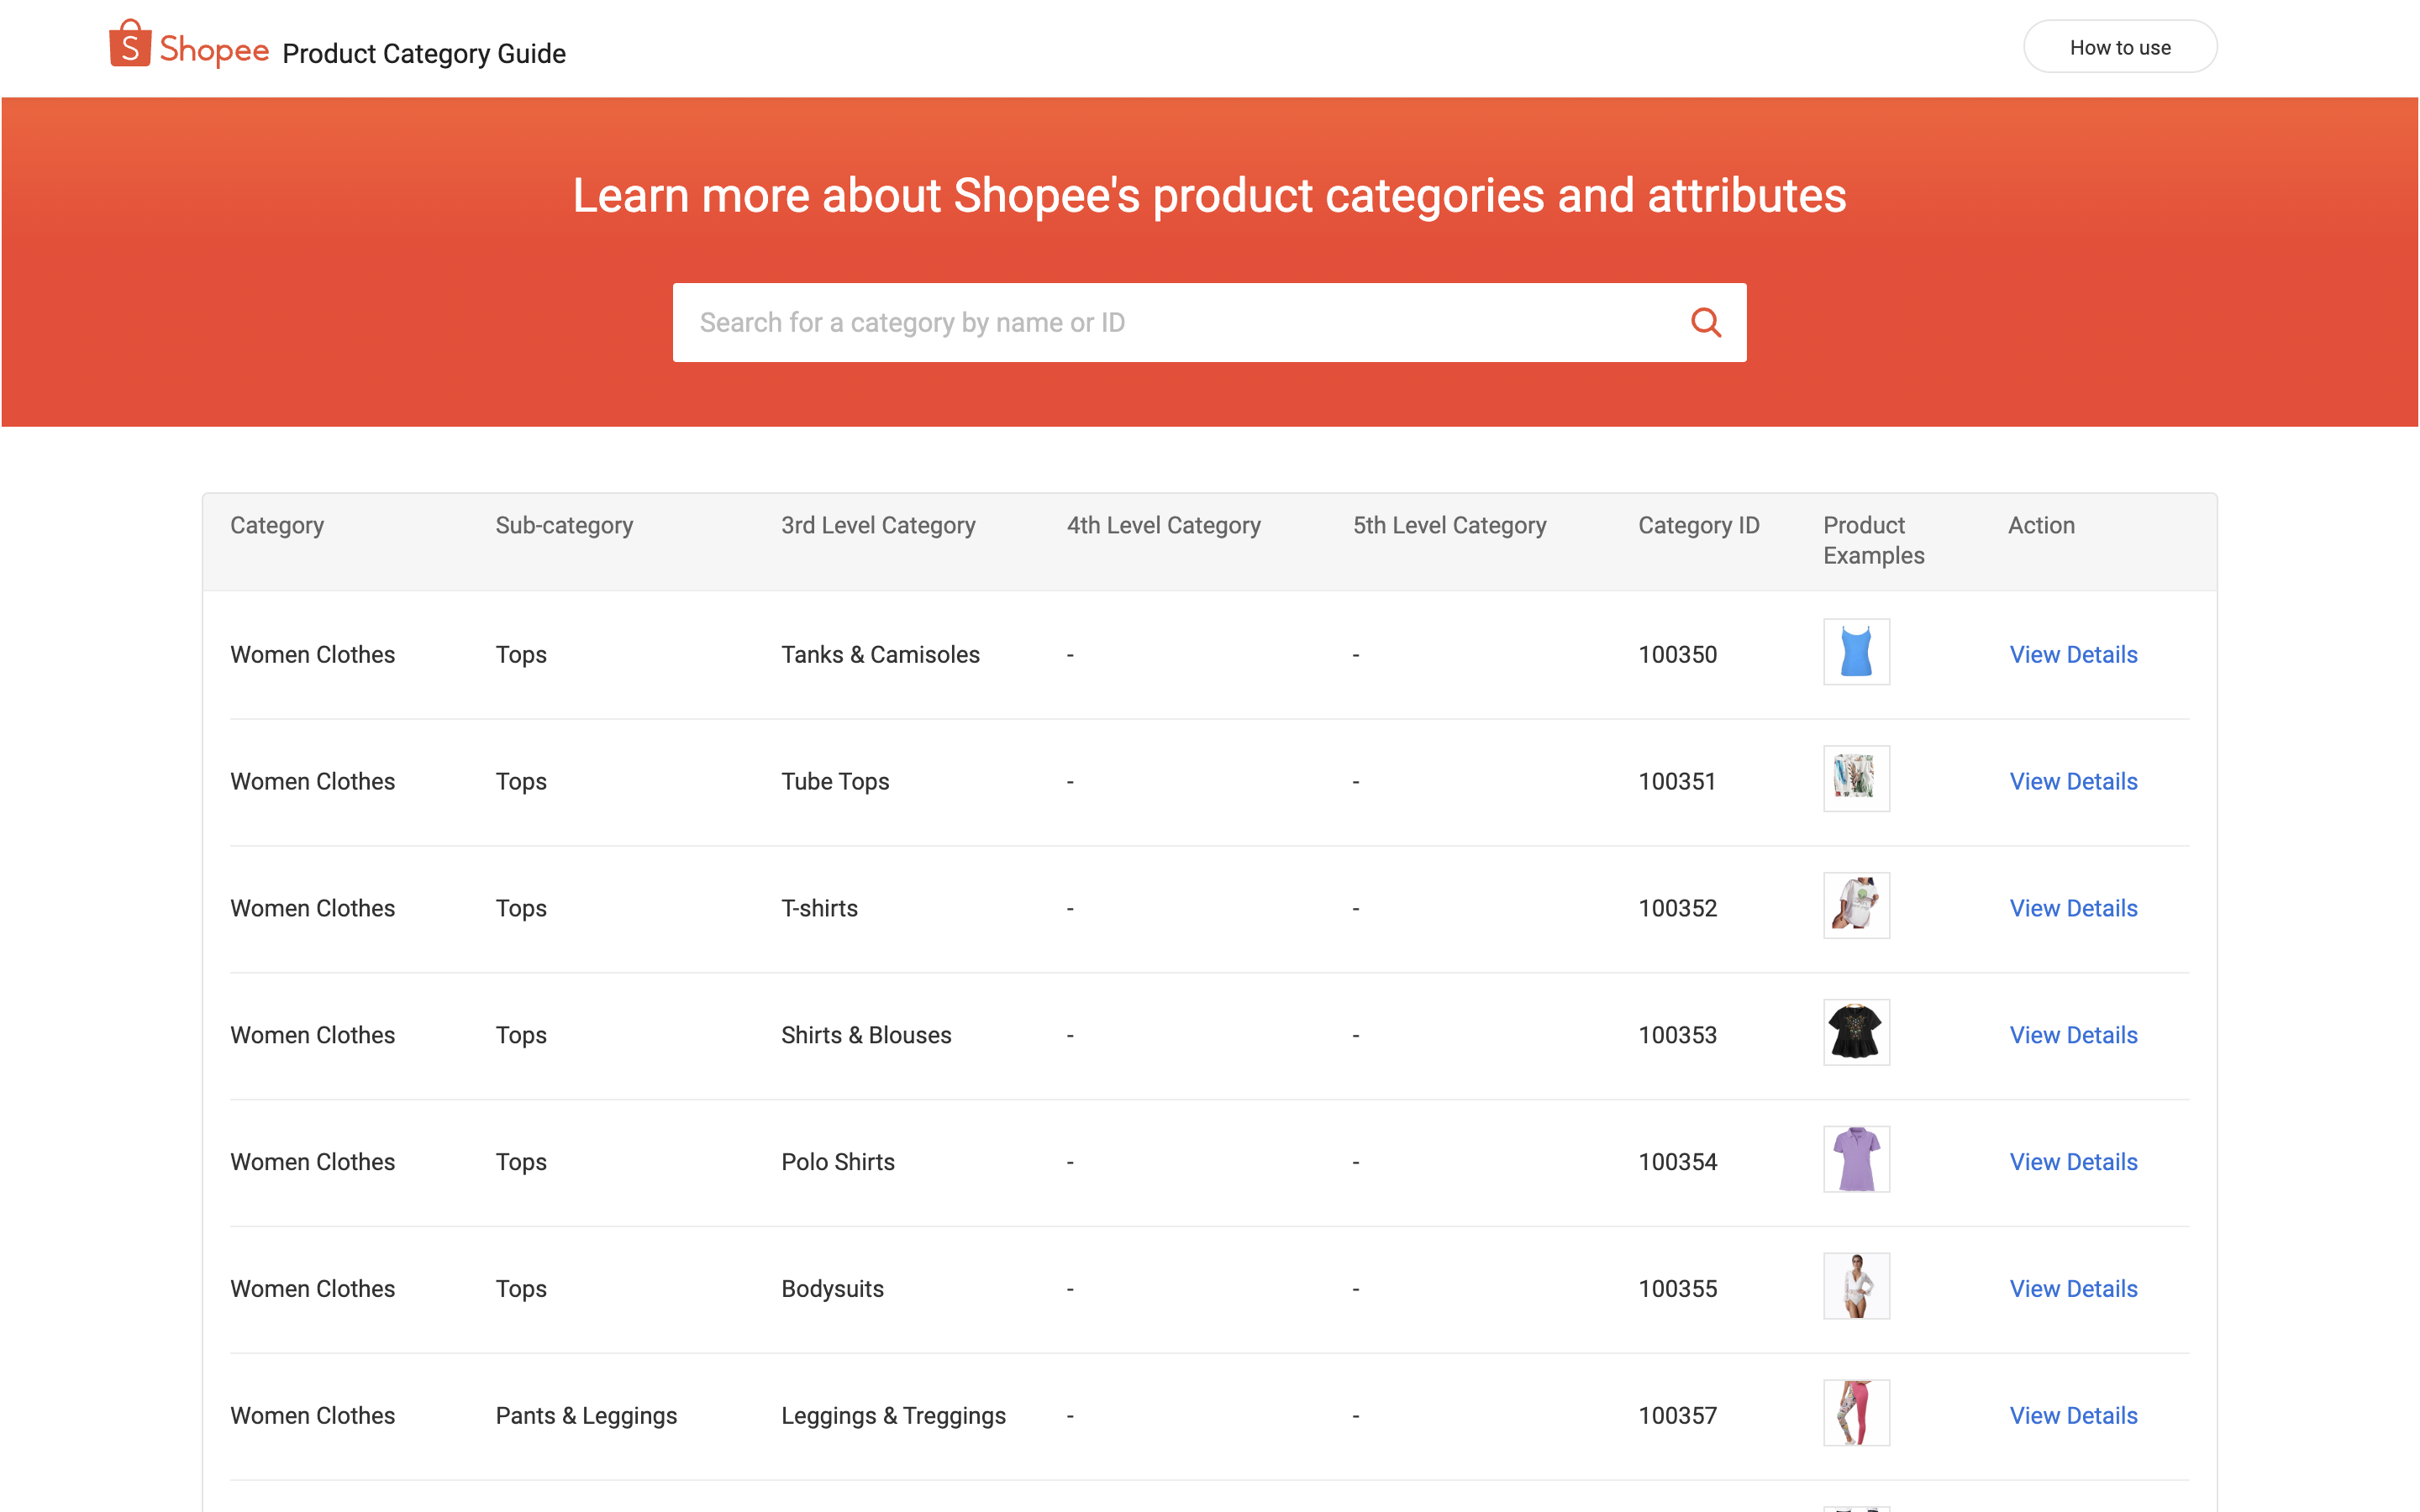
Task: View the Tube Tops product example thumbnail
Action: pyautogui.click(x=1856, y=779)
